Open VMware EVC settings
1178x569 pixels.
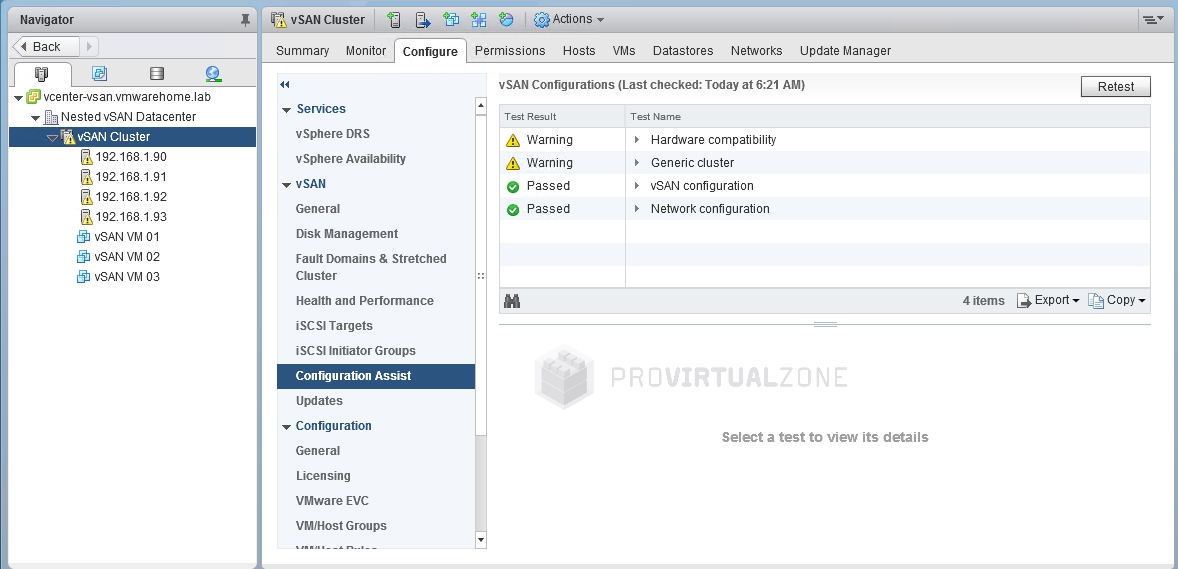coord(332,501)
